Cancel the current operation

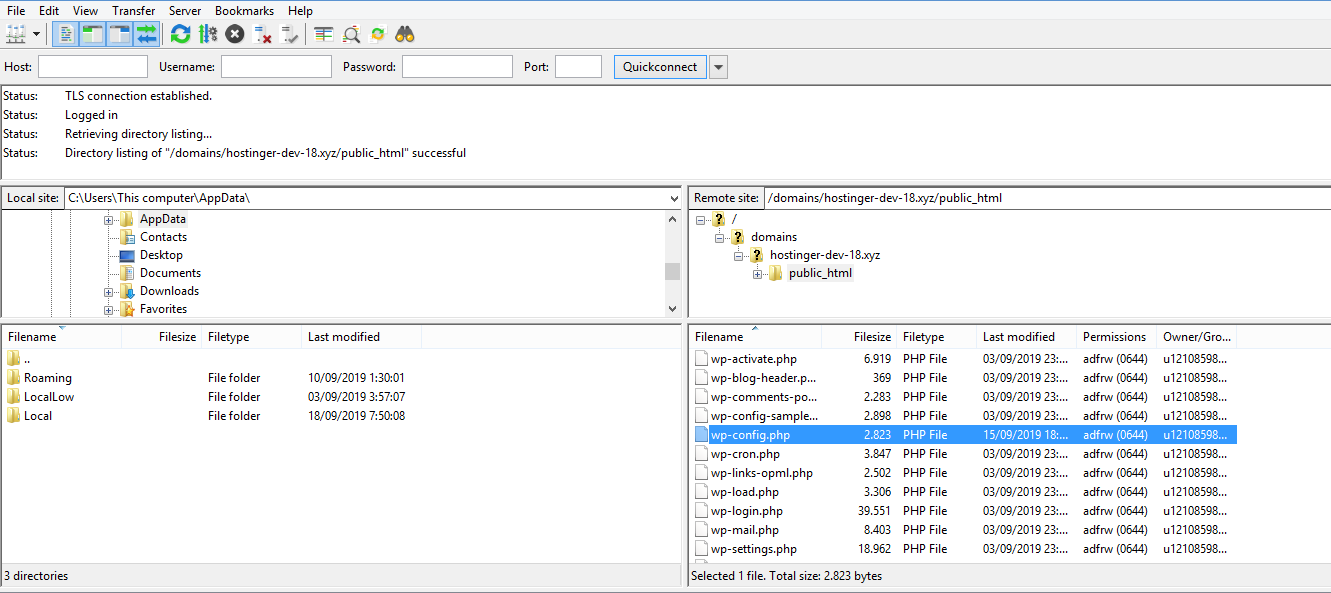(233, 33)
